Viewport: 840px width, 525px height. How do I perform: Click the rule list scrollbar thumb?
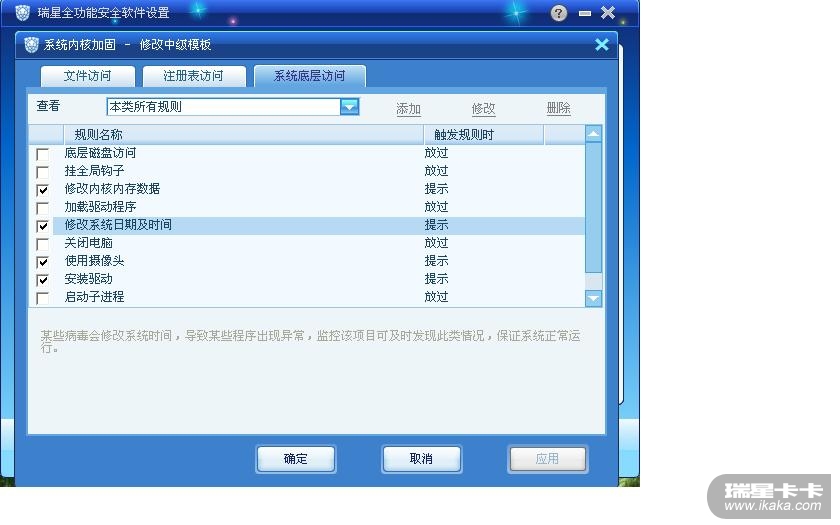(x=593, y=207)
